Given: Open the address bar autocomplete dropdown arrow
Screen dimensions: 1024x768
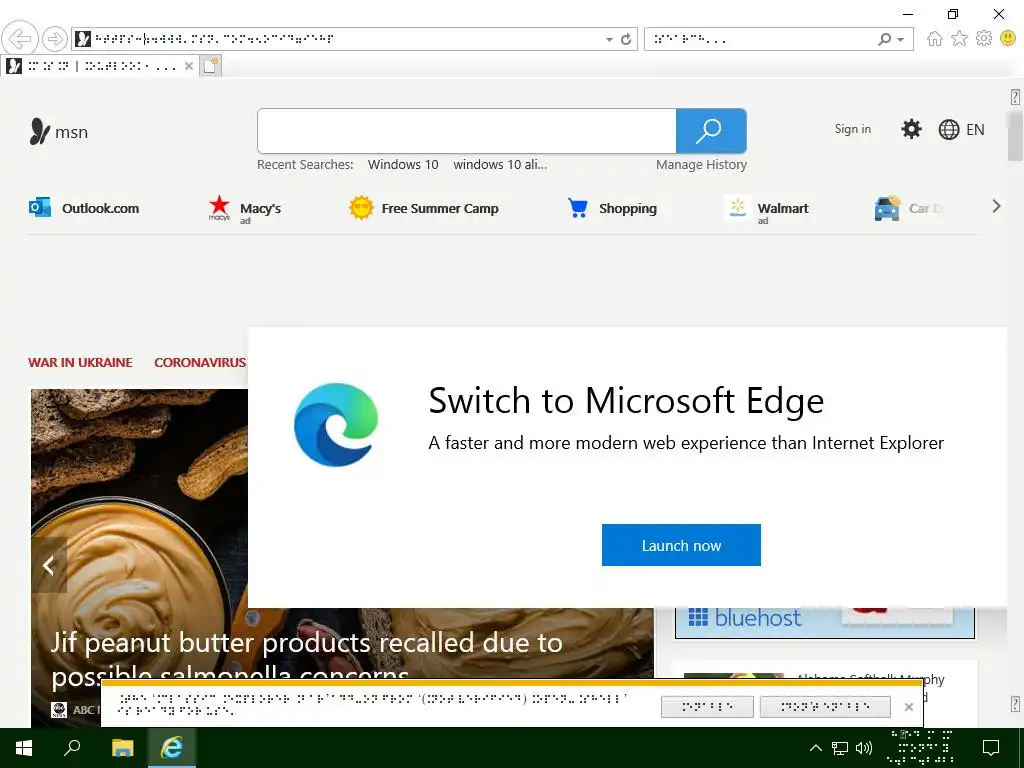Looking at the screenshot, I should coord(609,40).
